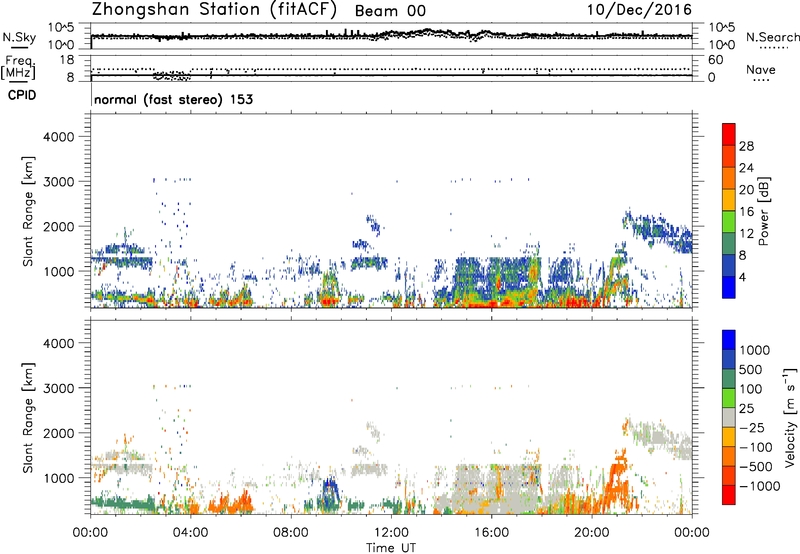The image size is (800, 554).
Task: Click the '20' Power colorbar tick label
Action: pyautogui.click(x=746, y=190)
